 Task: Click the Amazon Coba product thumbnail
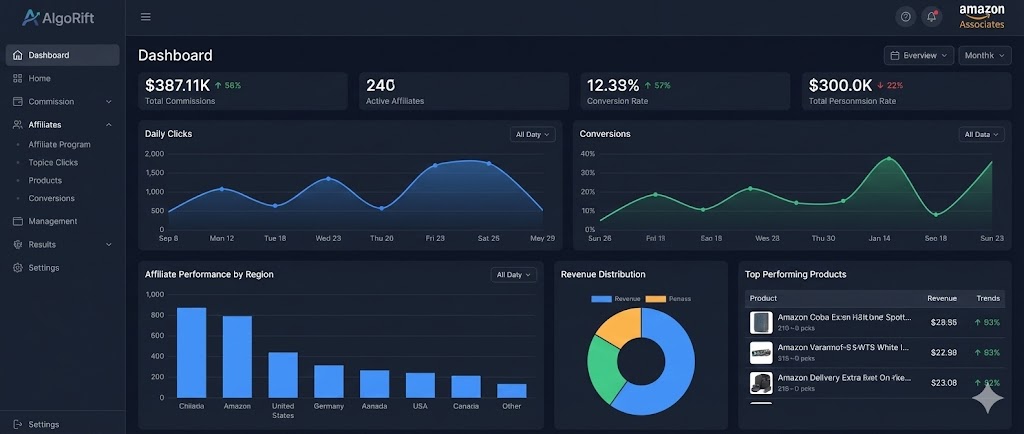click(761, 322)
